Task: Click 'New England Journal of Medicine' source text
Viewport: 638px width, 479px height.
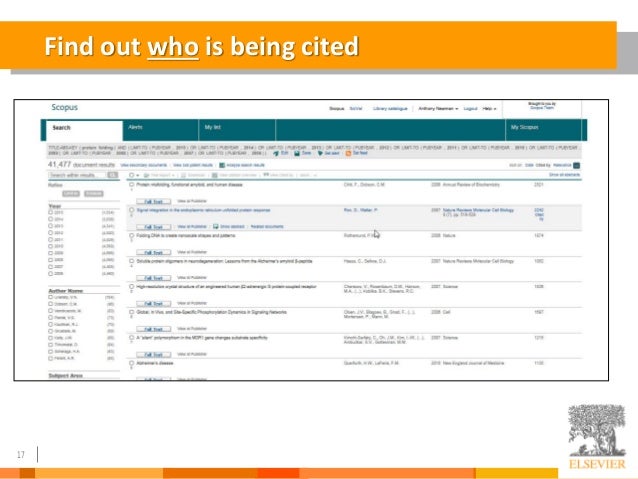Action: pos(473,363)
